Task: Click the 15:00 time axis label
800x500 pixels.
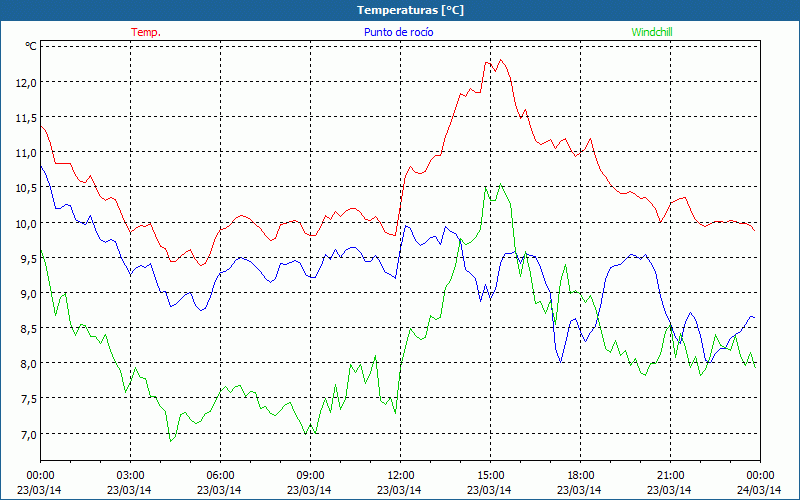Action: [490, 476]
